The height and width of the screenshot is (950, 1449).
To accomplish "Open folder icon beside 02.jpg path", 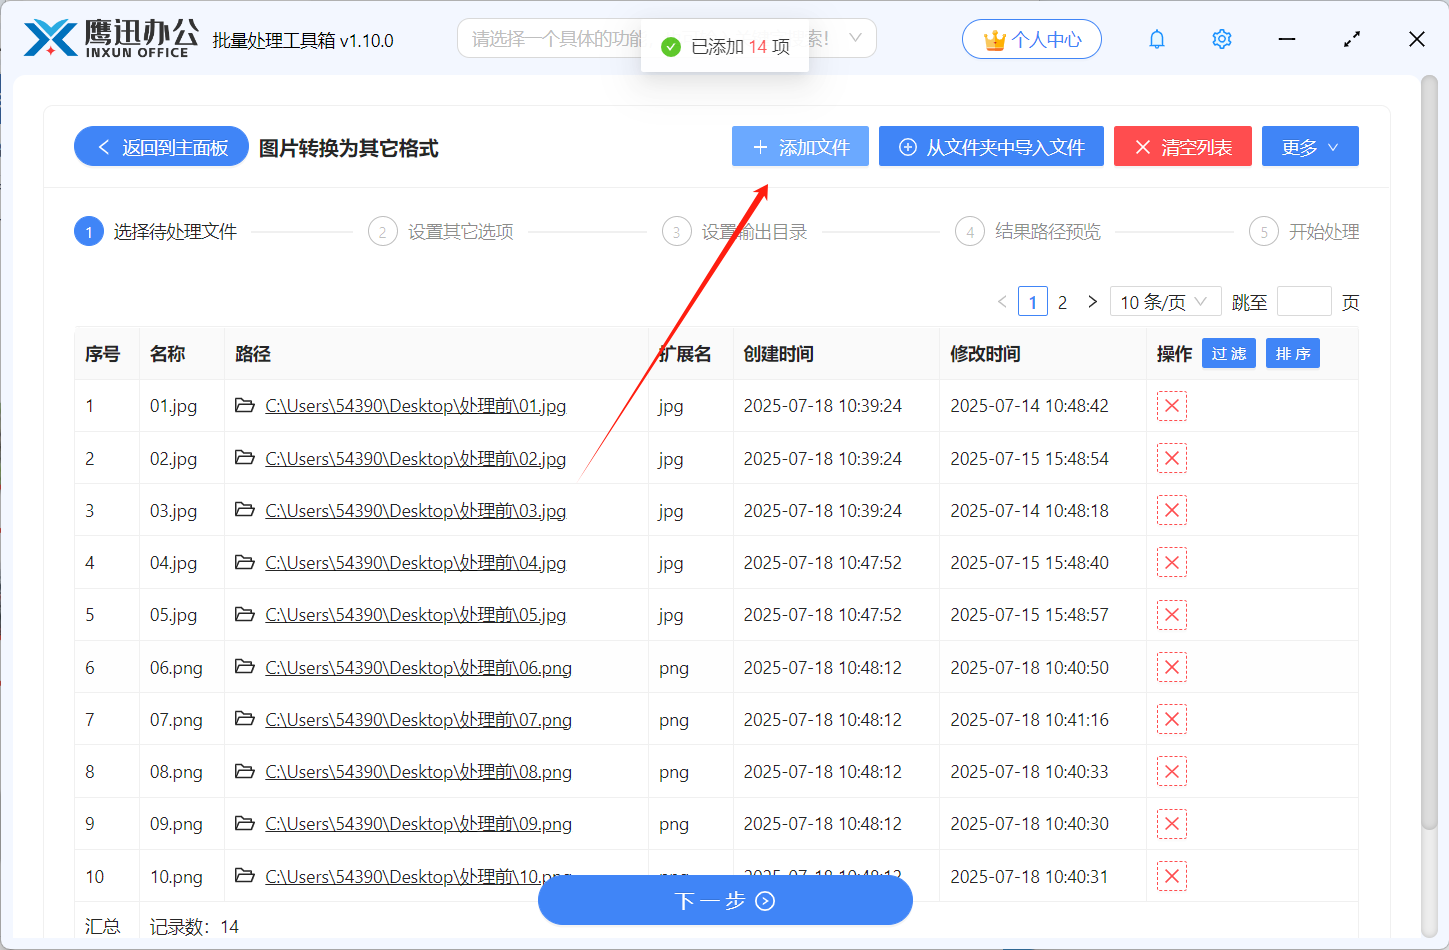I will click(244, 457).
